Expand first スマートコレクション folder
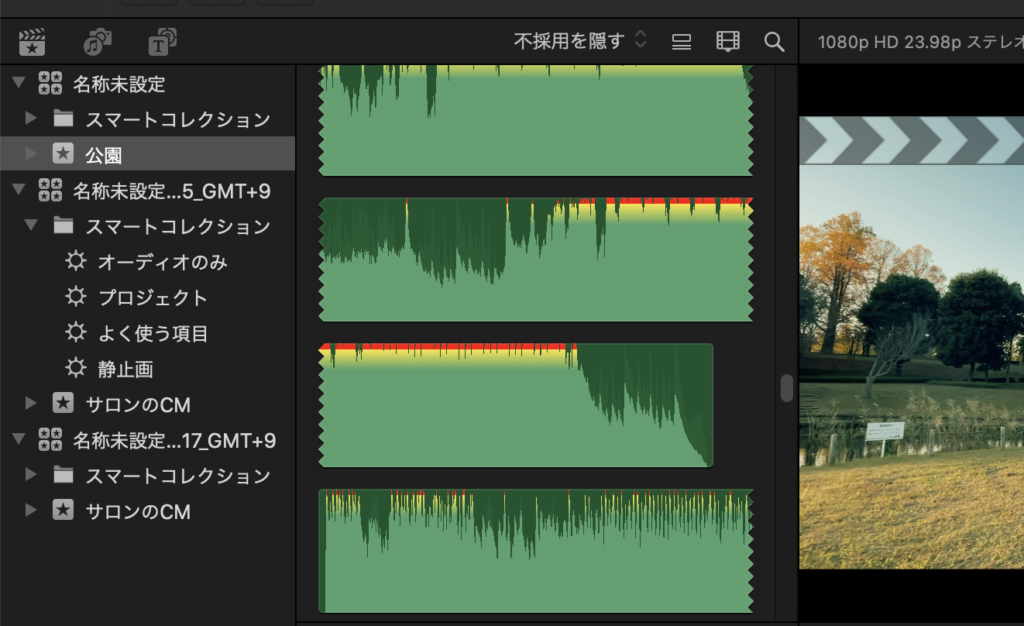 click(30, 118)
